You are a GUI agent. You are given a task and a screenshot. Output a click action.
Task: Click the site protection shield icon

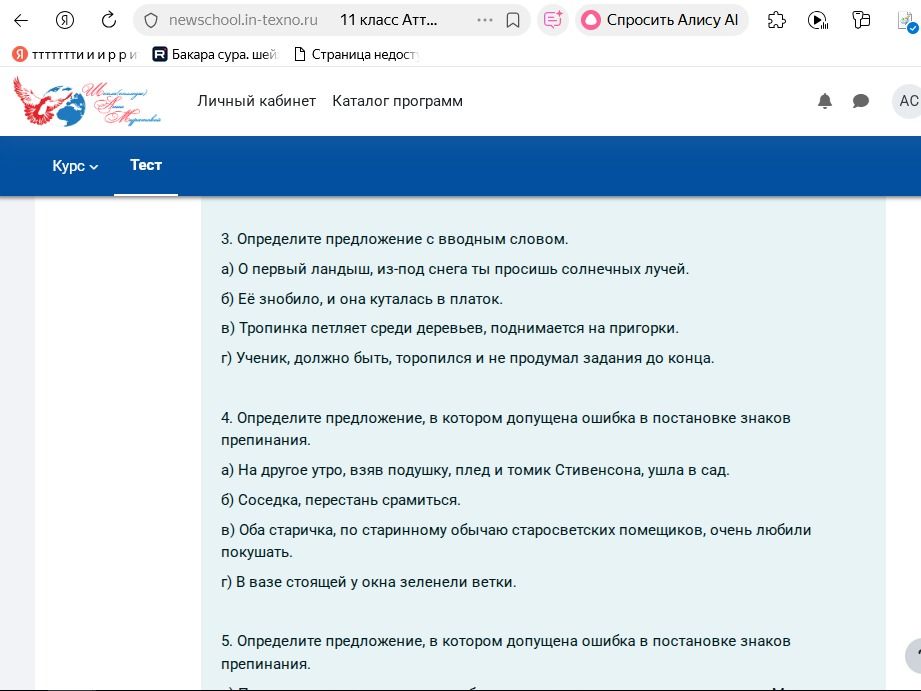tap(151, 21)
